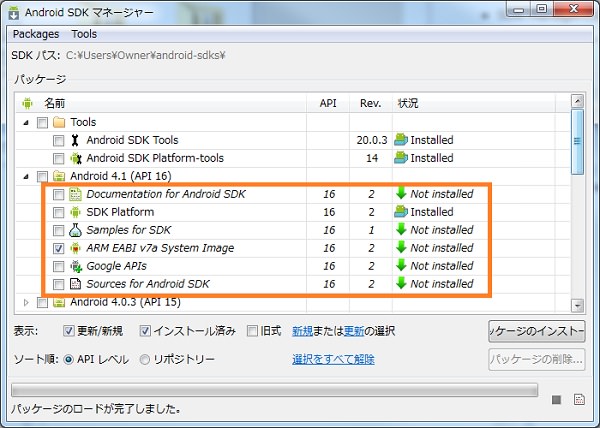Screen dimensions: 600x428
Task: Open the log window icon at bottom right
Action: (579, 400)
